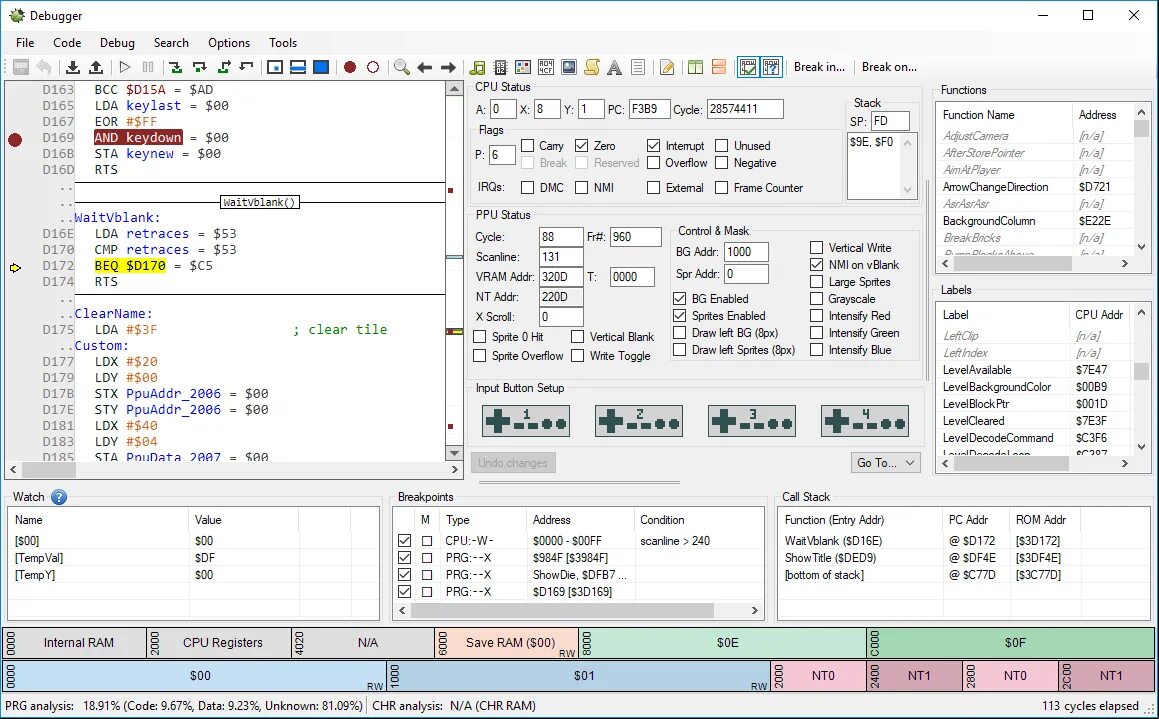Click the SP stack pointer field
This screenshot has width=1159, height=719.
point(889,121)
